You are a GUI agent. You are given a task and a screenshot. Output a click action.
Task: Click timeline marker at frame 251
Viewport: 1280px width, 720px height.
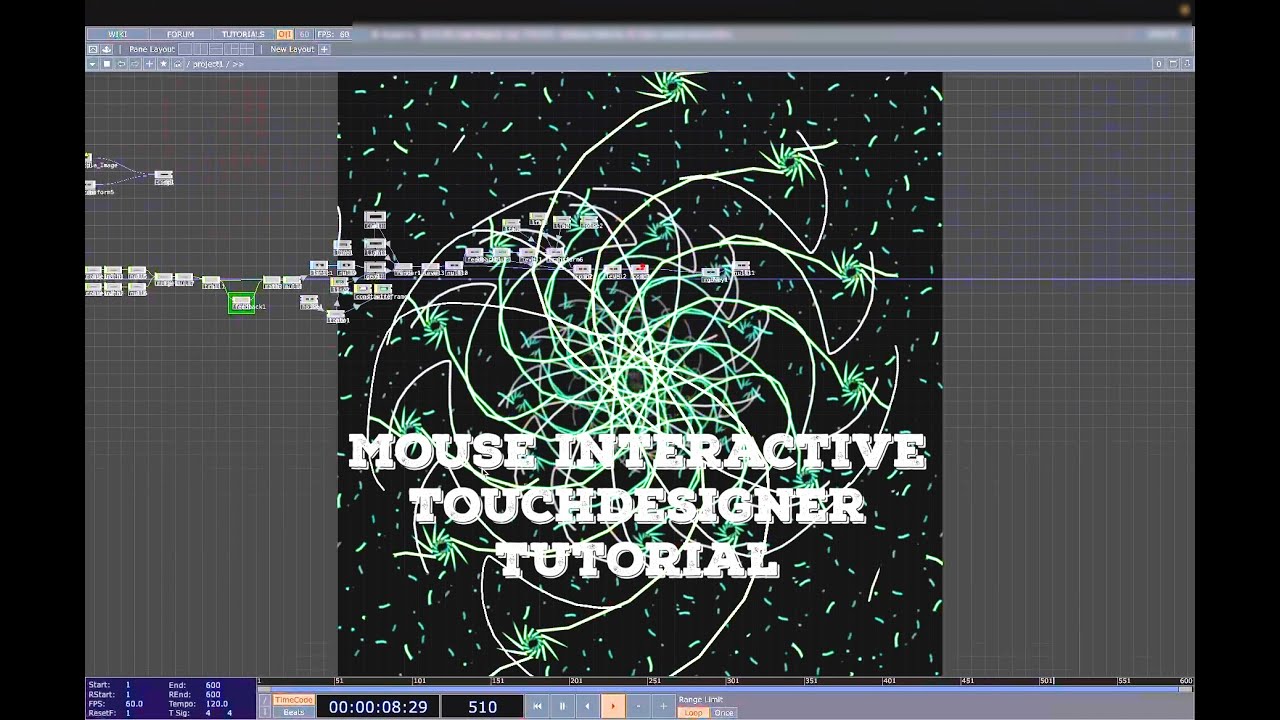pyautogui.click(x=654, y=681)
